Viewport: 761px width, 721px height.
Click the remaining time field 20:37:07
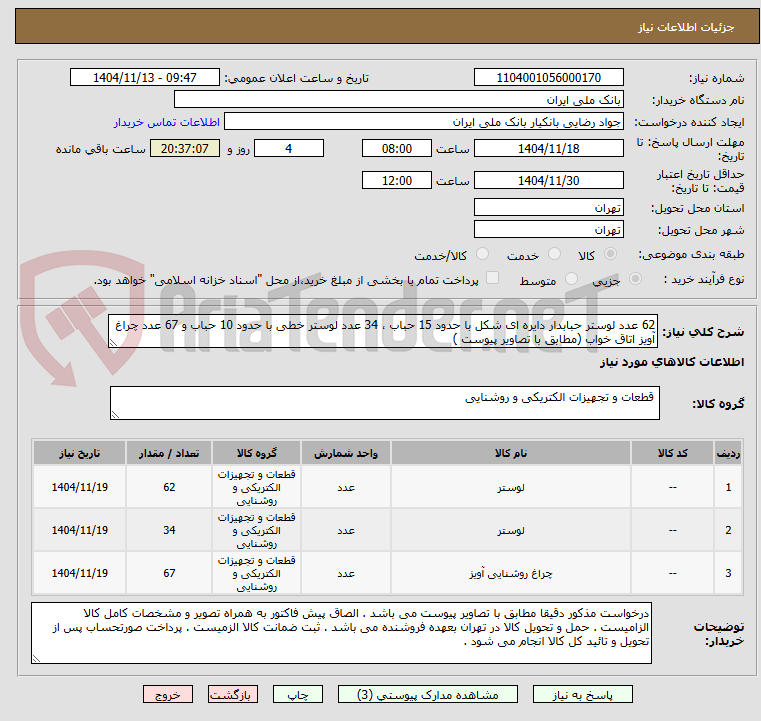click(x=185, y=148)
